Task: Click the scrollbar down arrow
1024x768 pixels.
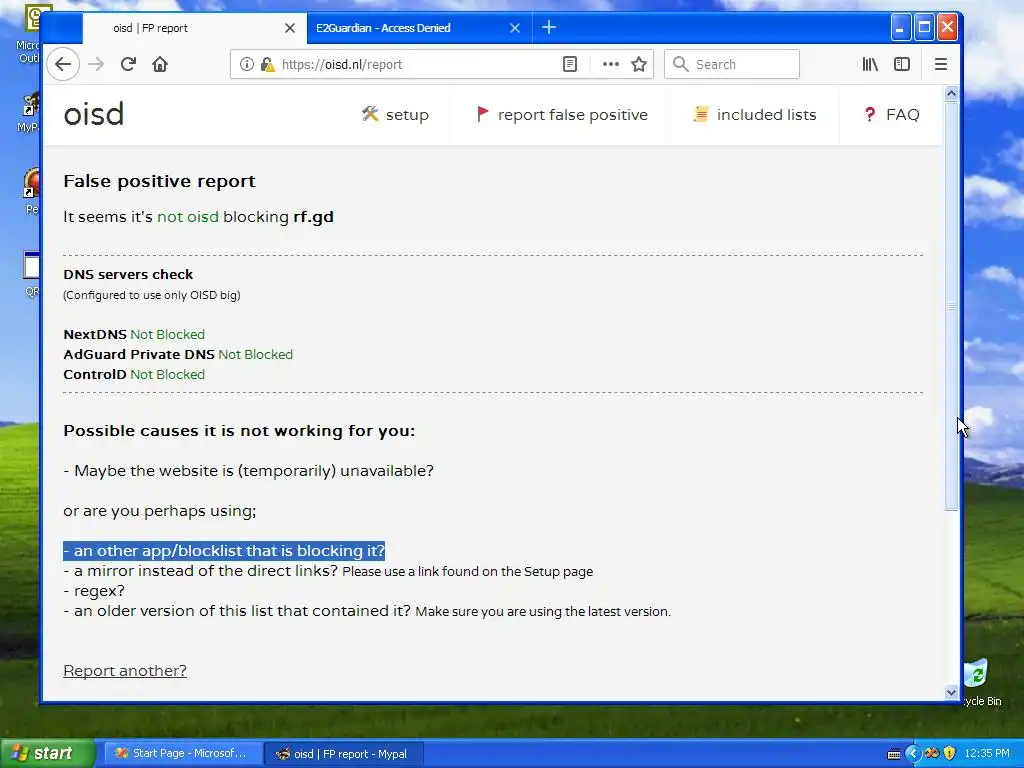Action: pos(951,693)
